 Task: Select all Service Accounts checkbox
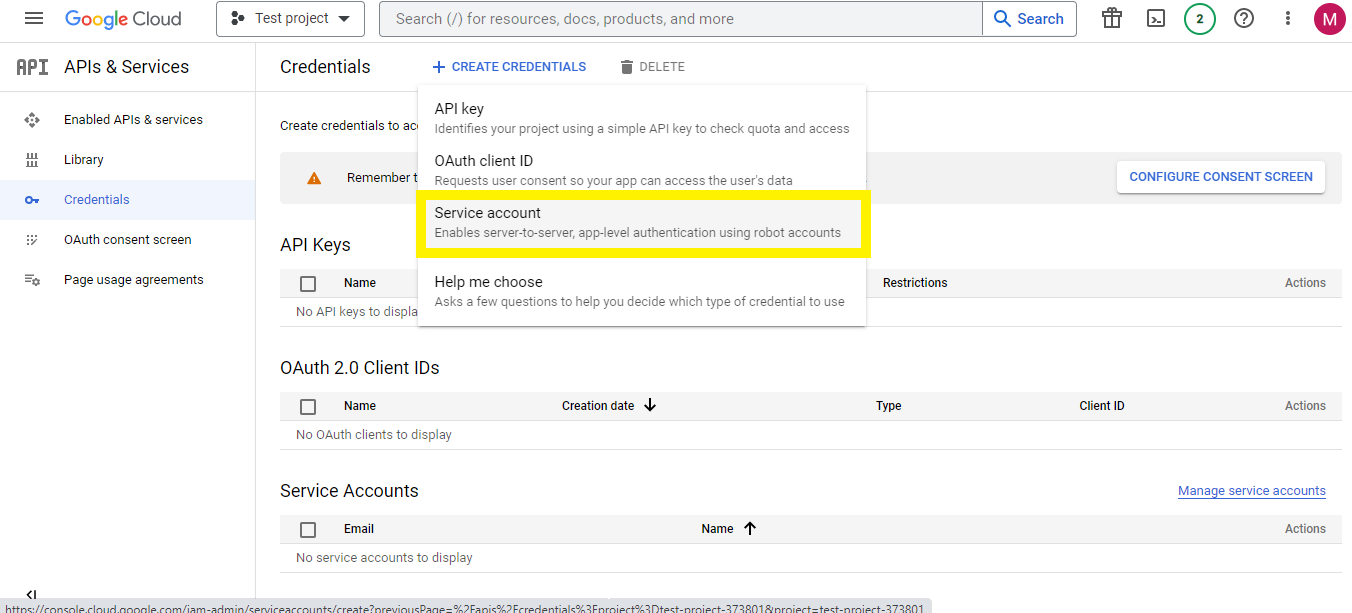tap(308, 528)
